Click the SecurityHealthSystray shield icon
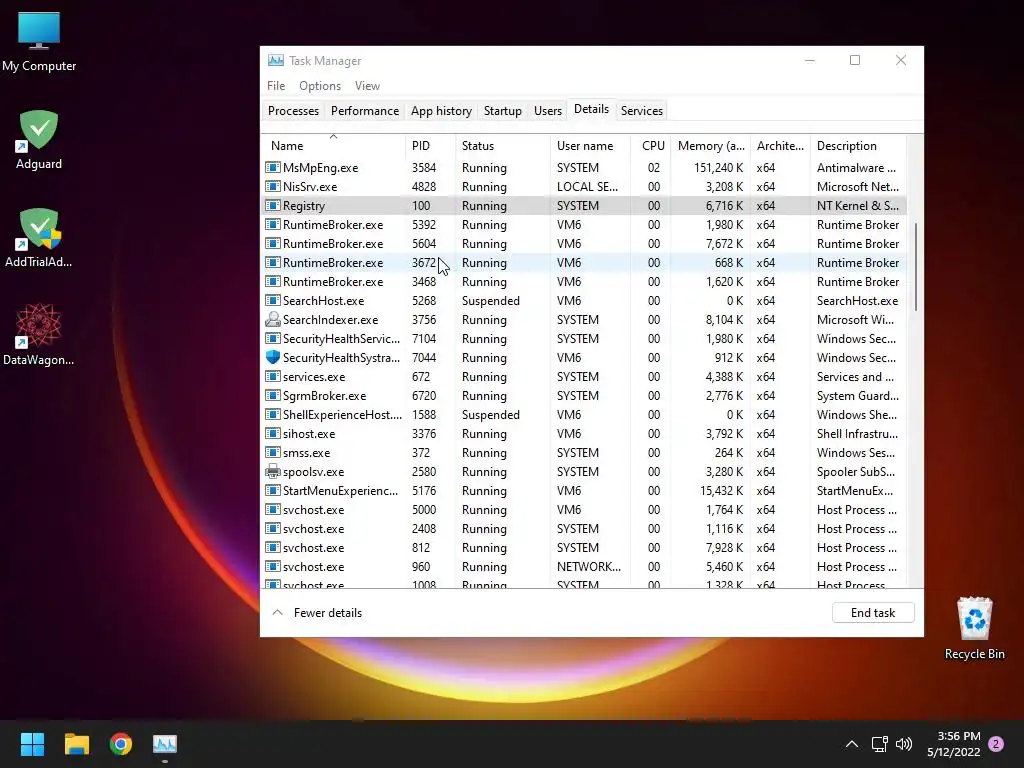The image size is (1024, 768). pyautogui.click(x=272, y=357)
